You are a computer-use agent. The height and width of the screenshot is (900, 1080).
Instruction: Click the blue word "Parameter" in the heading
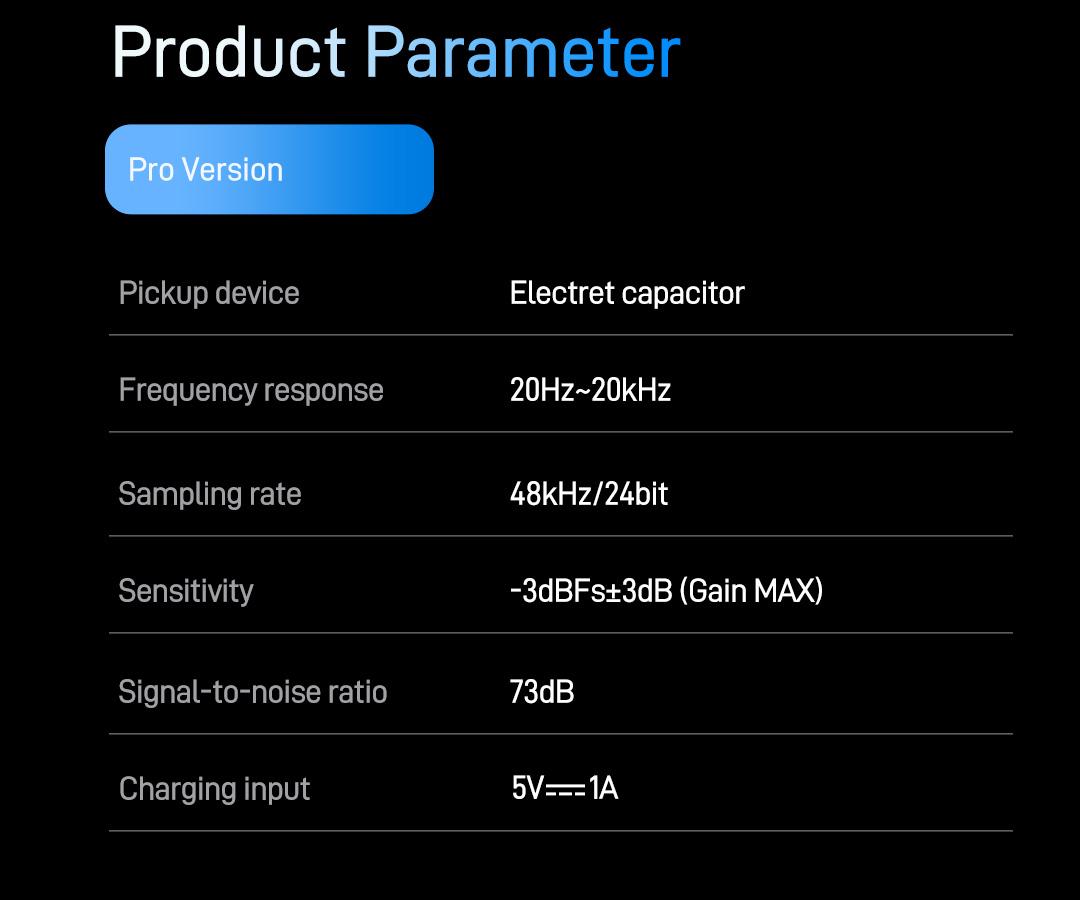coord(522,52)
